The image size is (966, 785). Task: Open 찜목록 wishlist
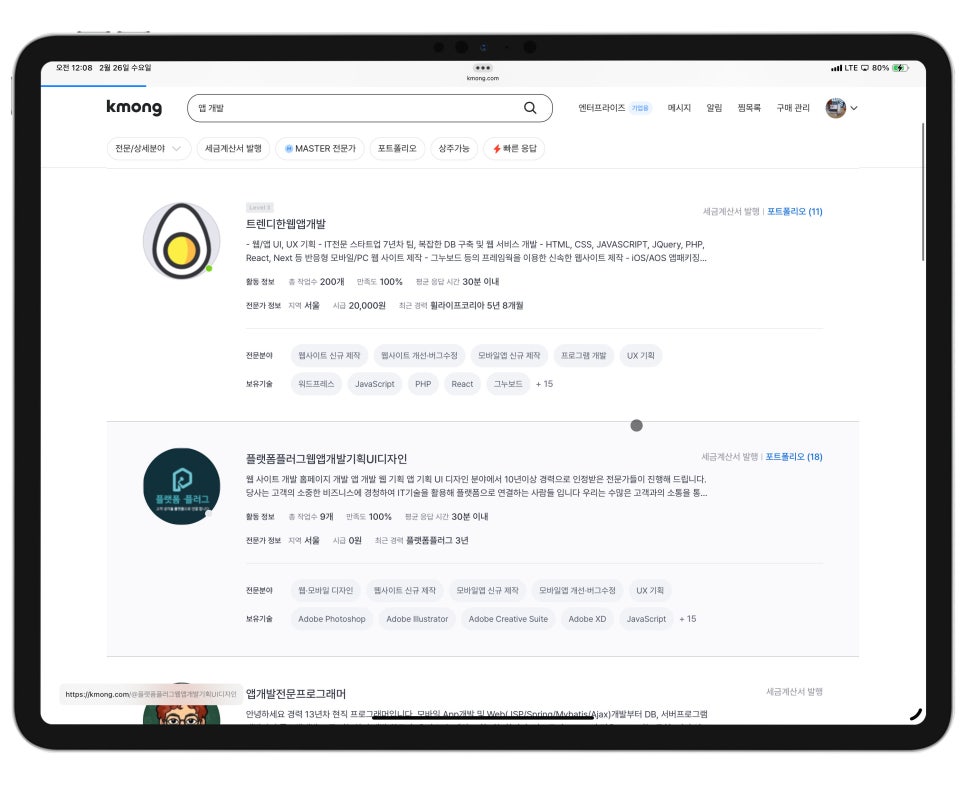click(x=749, y=108)
